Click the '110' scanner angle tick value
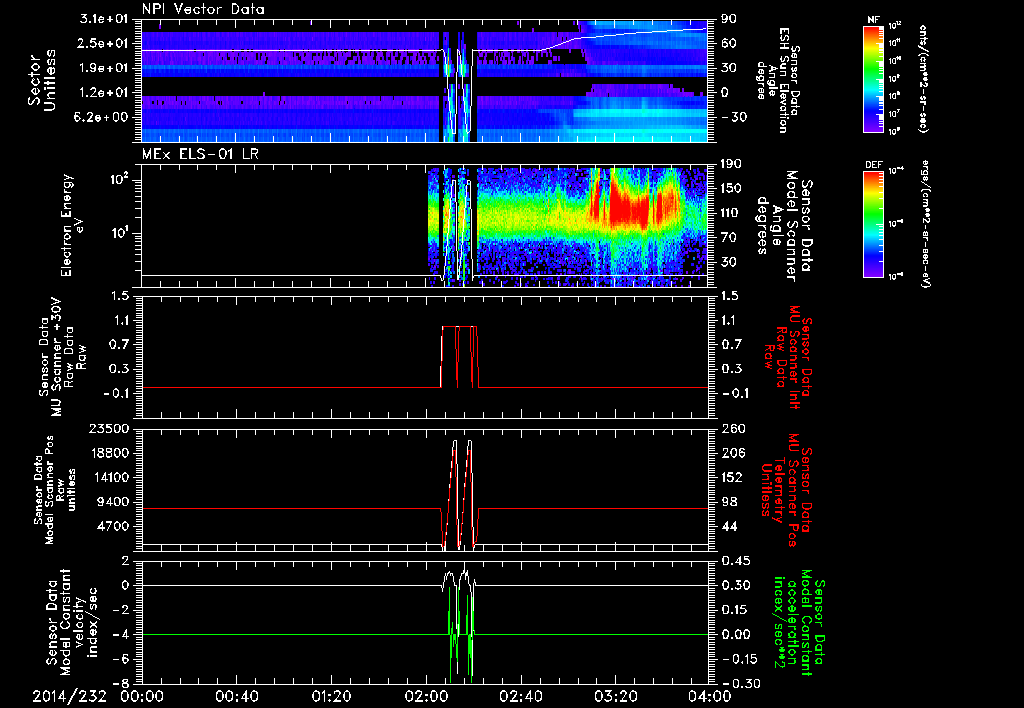Image resolution: width=1024 pixels, height=708 pixels. point(730,213)
